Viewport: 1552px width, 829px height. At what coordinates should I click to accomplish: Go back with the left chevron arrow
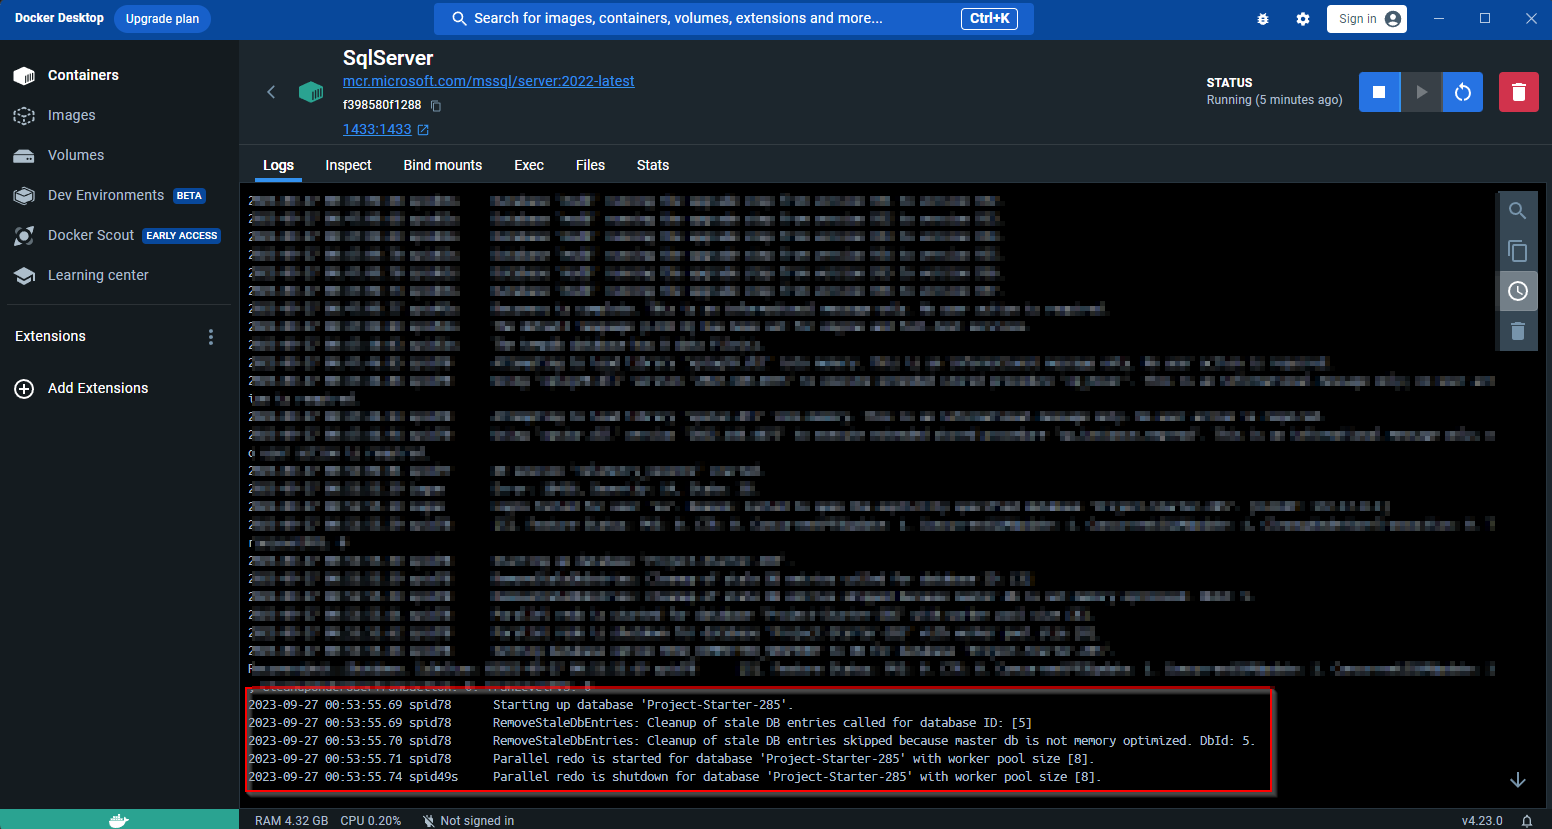click(x=271, y=92)
